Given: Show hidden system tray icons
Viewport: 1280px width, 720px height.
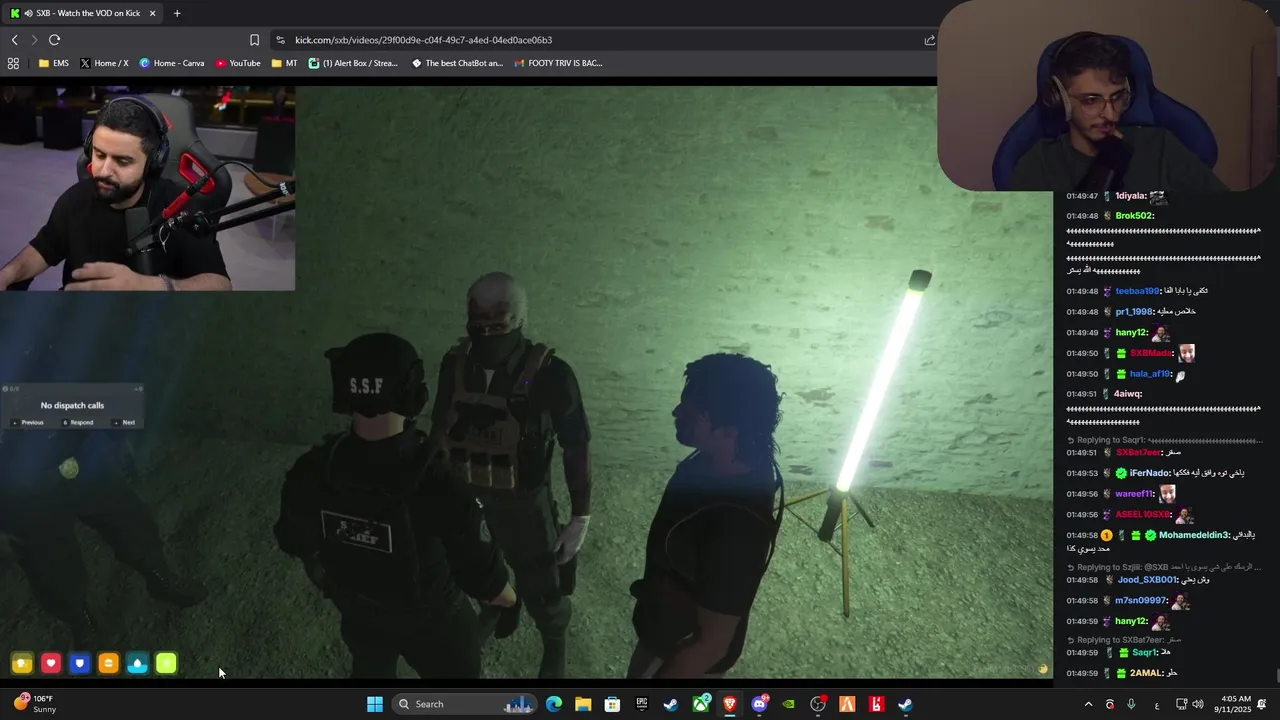Looking at the screenshot, I should (1088, 704).
